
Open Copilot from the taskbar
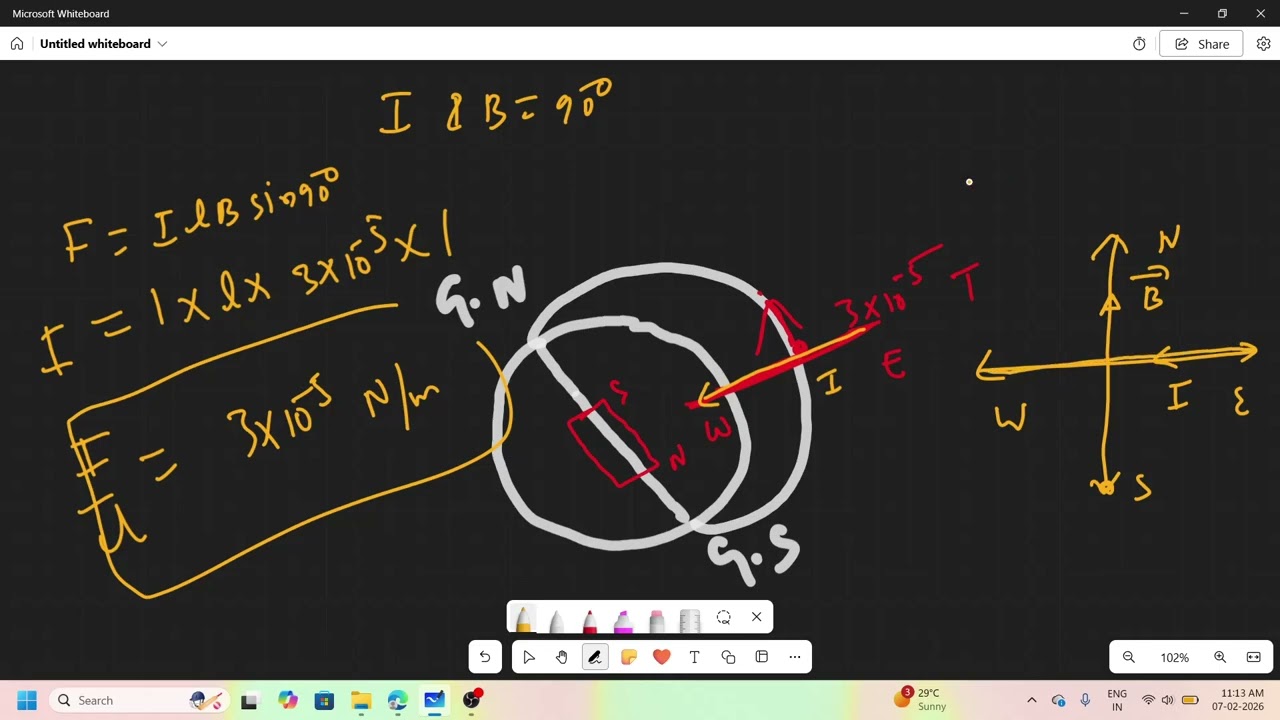click(x=288, y=700)
